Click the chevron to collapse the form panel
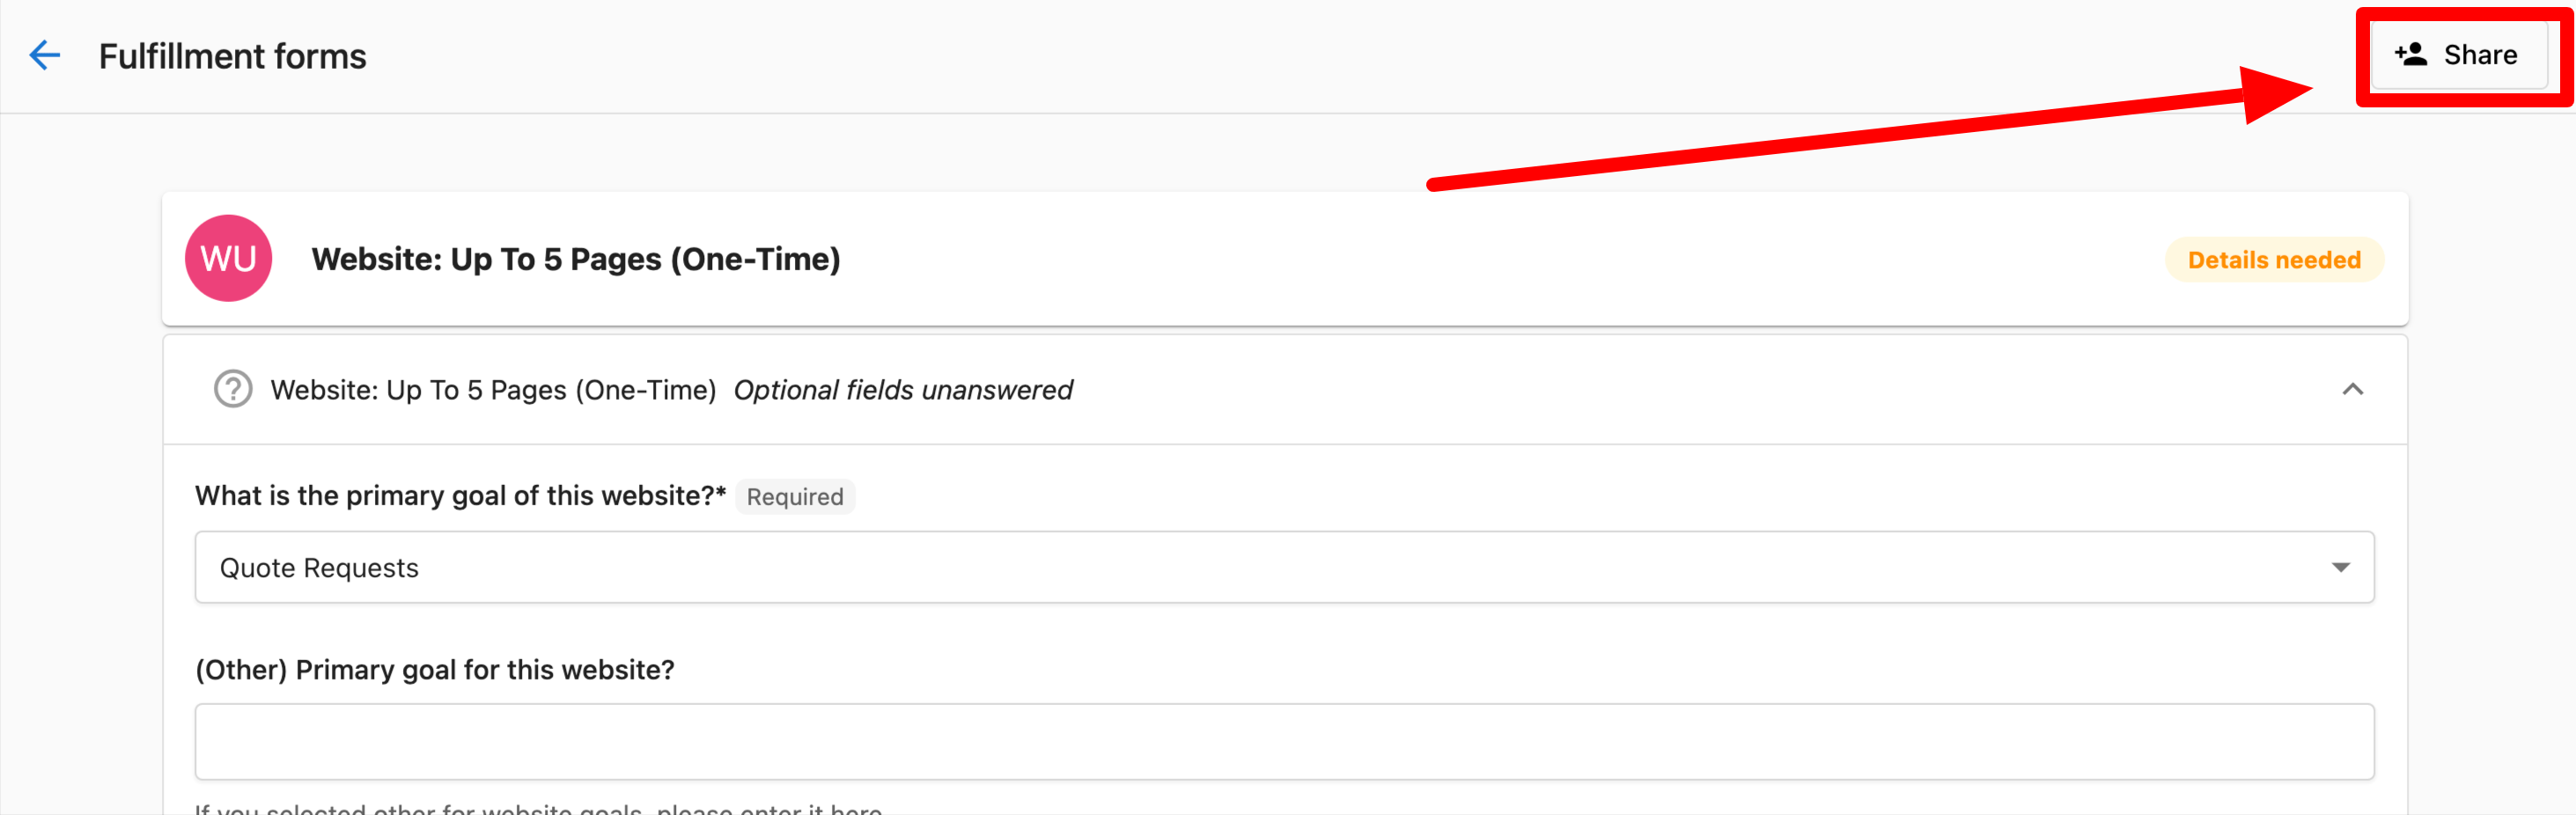This screenshot has width=2576, height=815. [x=2355, y=390]
